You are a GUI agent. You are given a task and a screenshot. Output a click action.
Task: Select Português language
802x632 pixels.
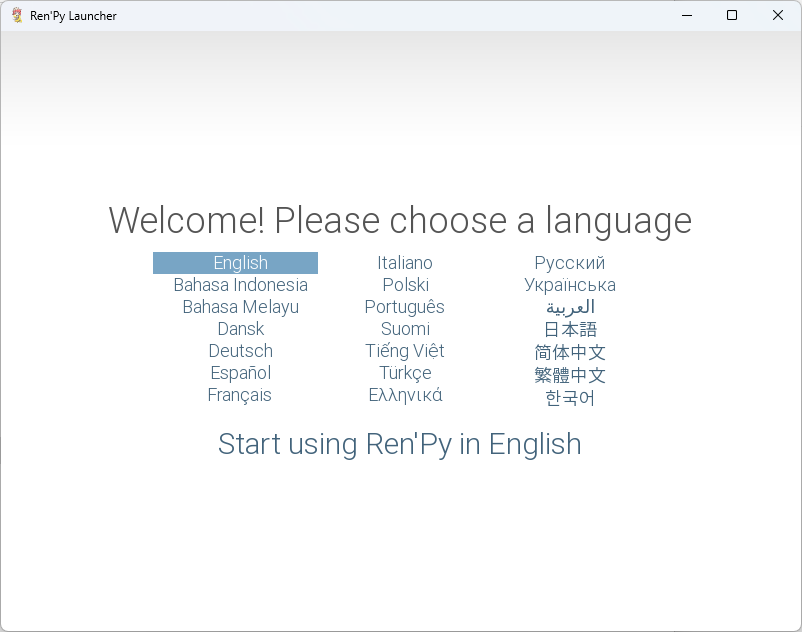(405, 307)
